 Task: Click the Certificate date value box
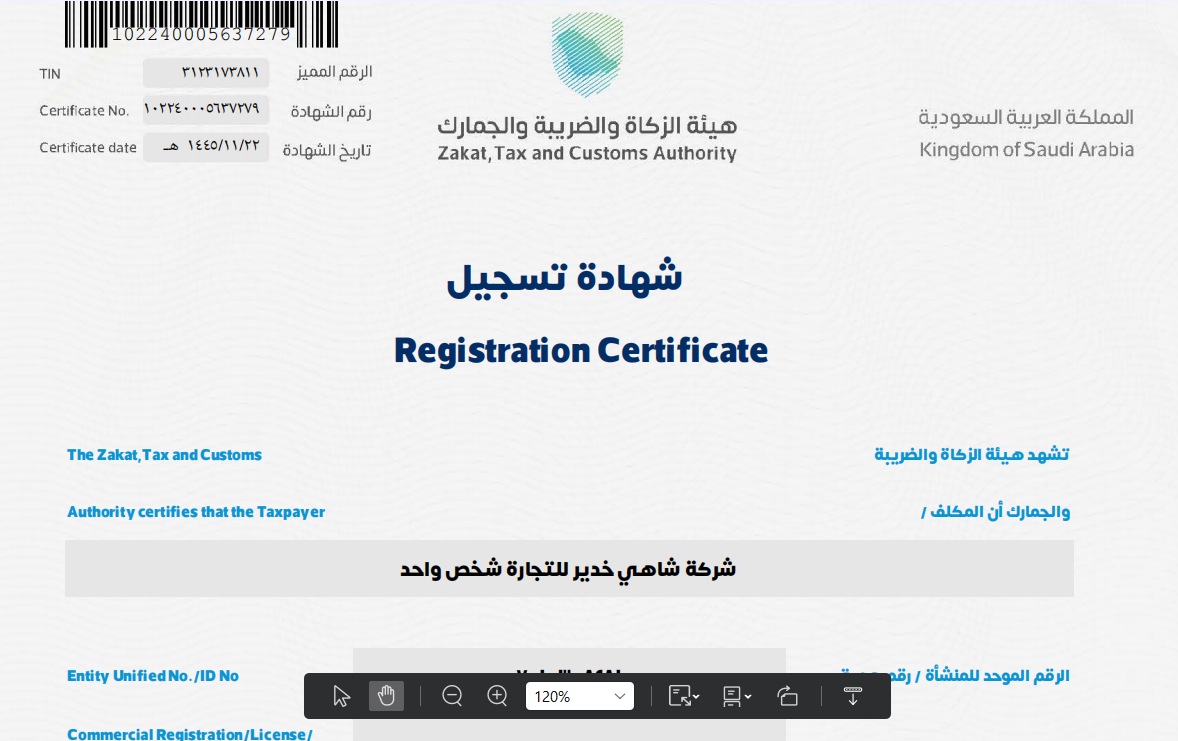tap(206, 147)
